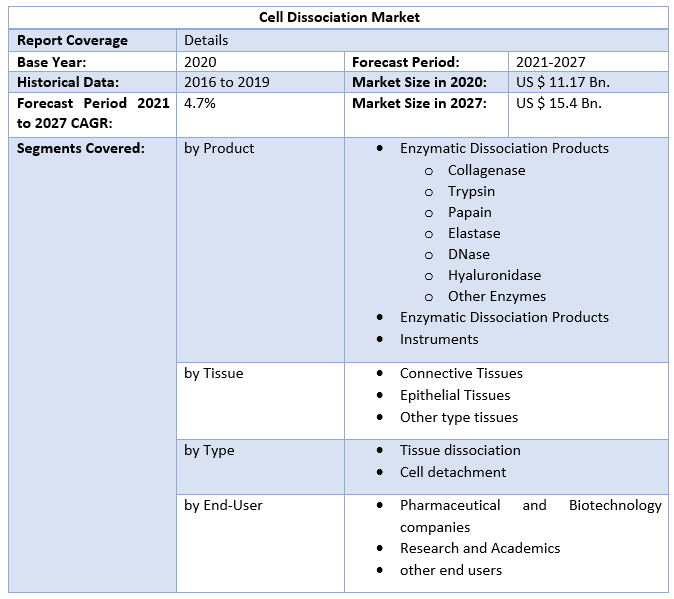Screen dimensions: 674x599
Task: Click the Hyaluronidase list entry
Action: click(x=494, y=275)
